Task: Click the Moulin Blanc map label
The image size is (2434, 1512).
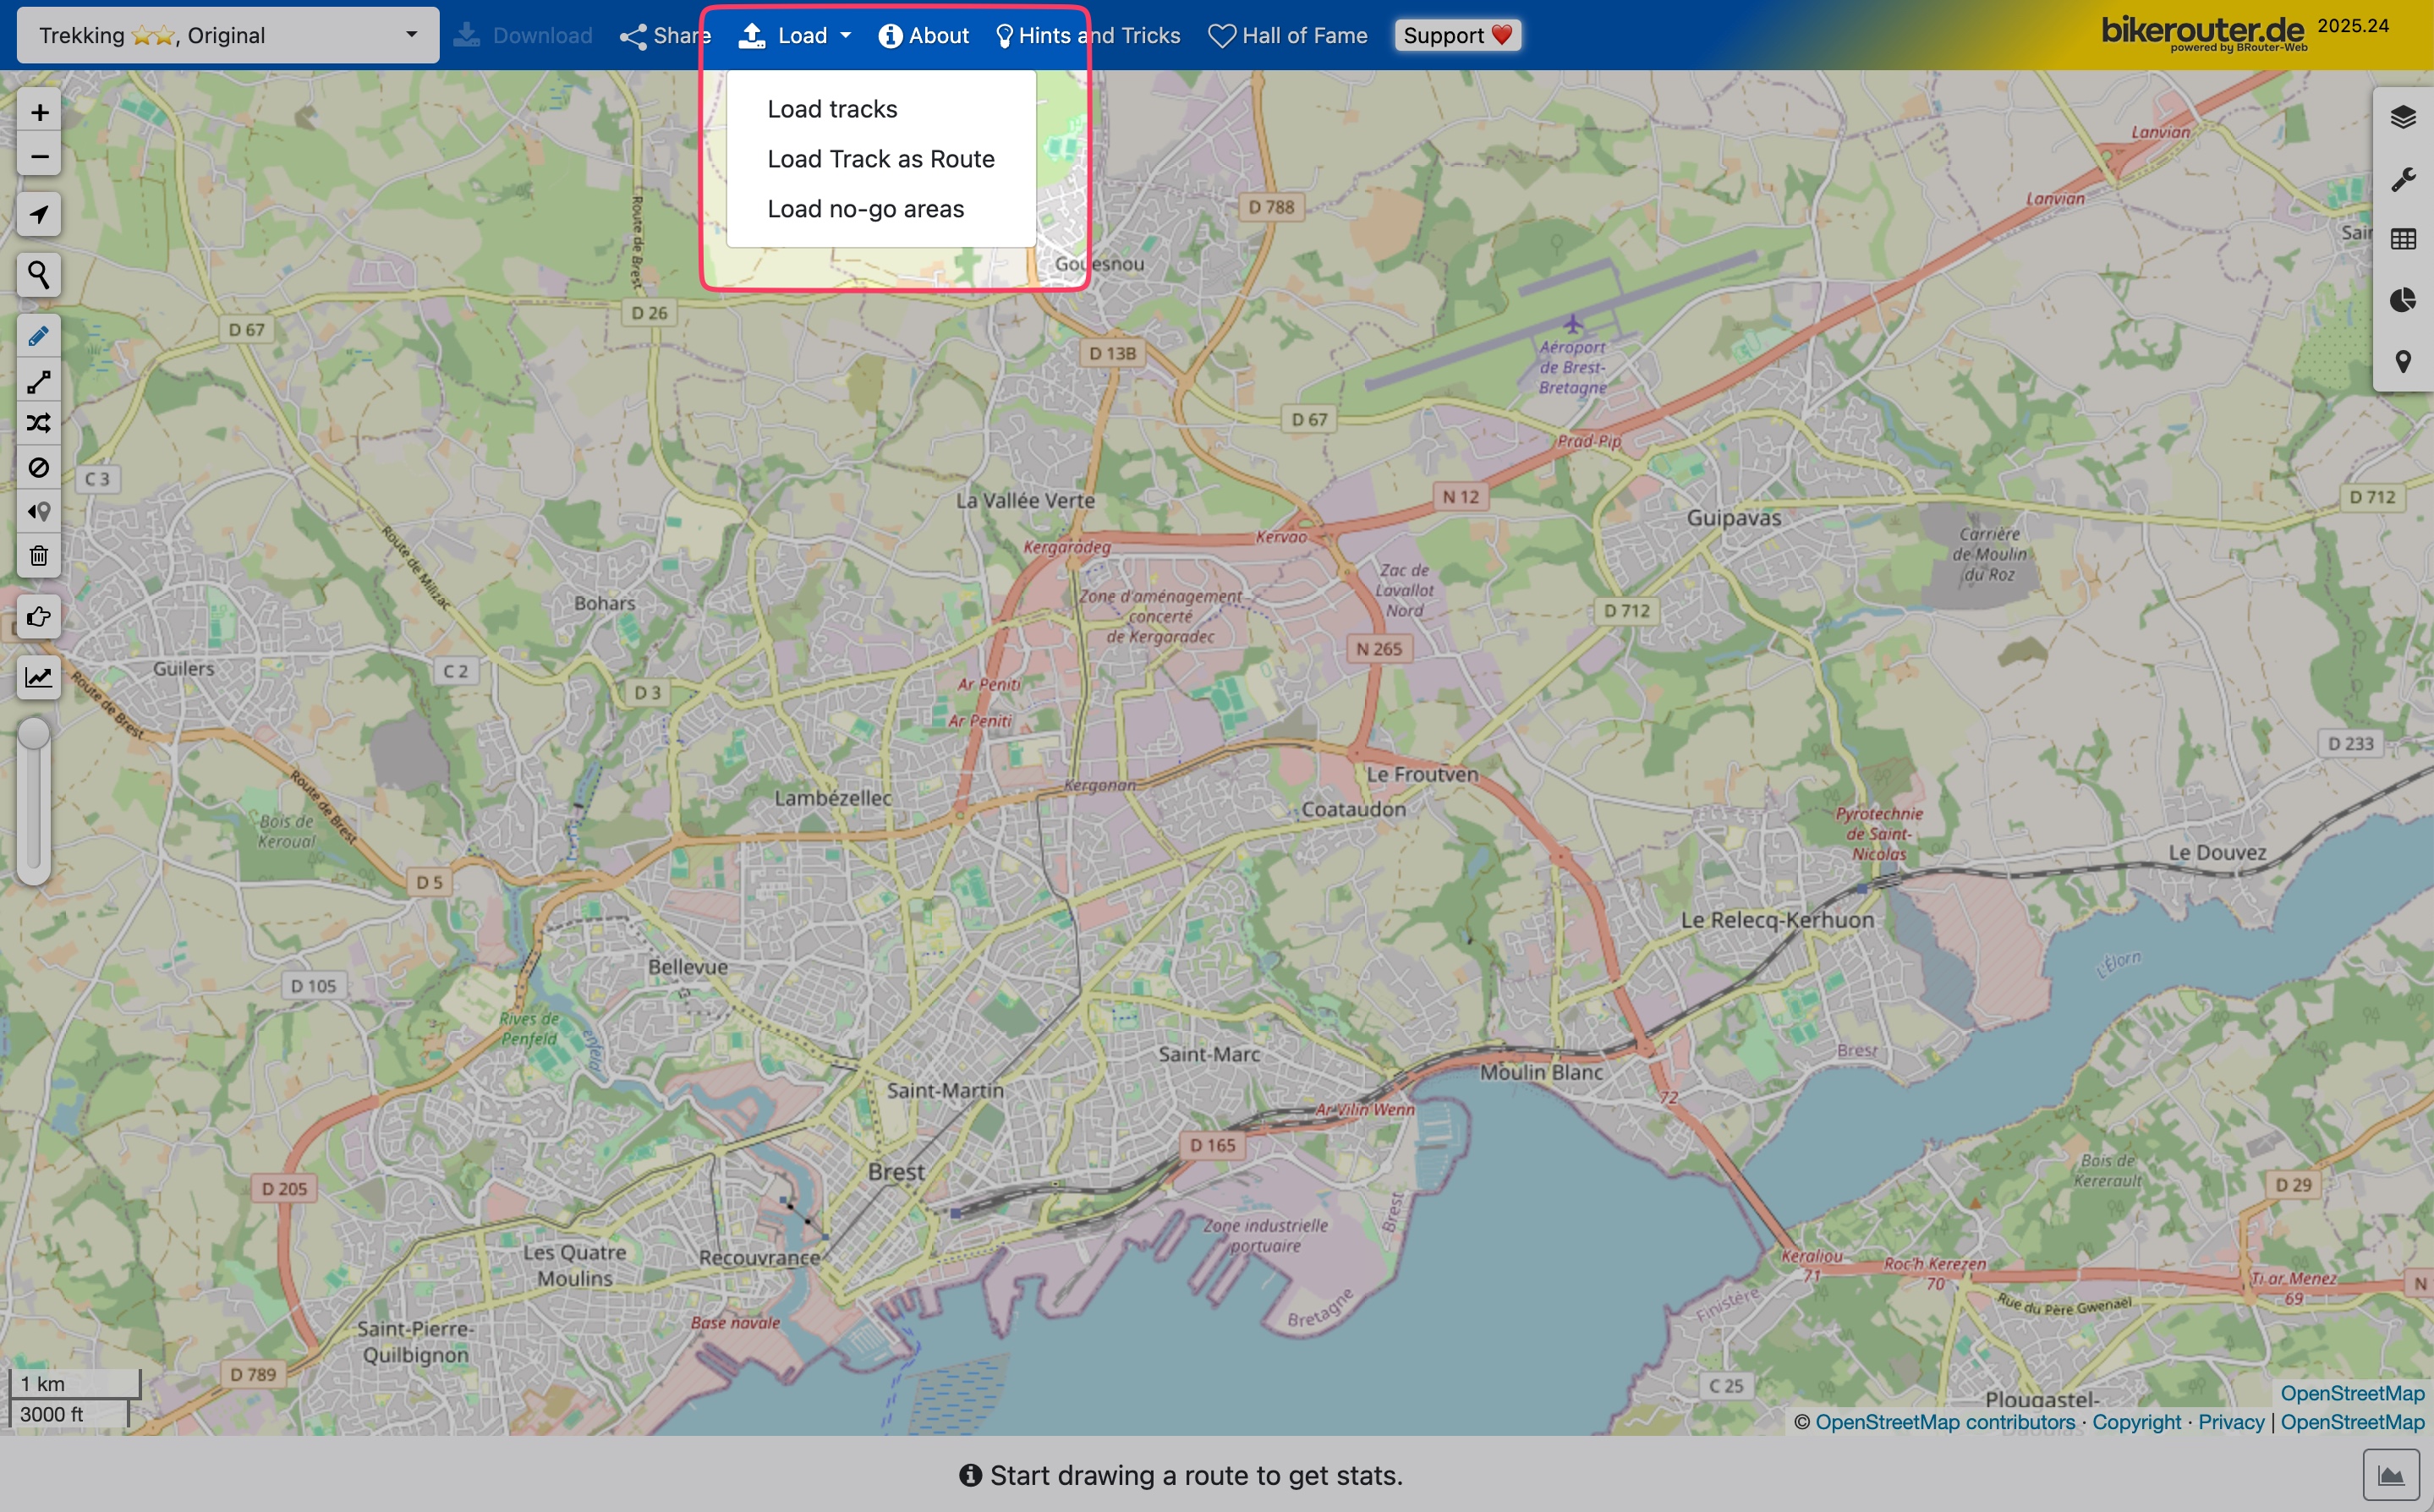Action: 1541,1072
